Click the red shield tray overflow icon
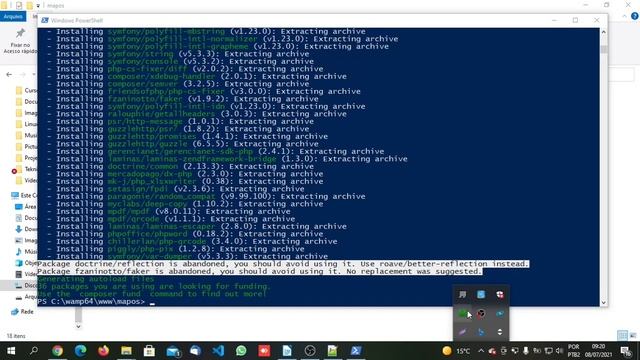The height and width of the screenshot is (360, 640). pos(500,295)
